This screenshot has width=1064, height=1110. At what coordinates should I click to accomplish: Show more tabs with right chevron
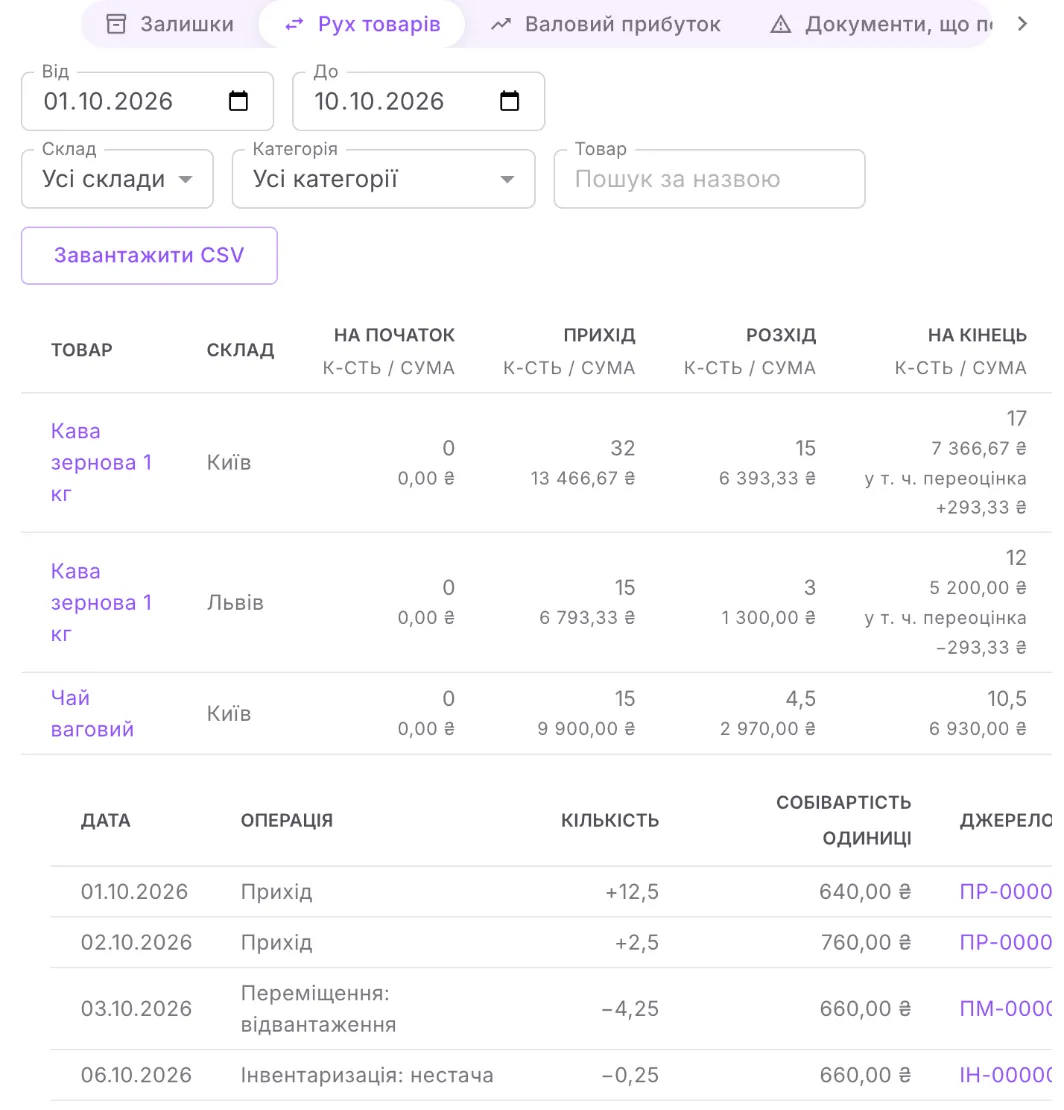[1022, 24]
